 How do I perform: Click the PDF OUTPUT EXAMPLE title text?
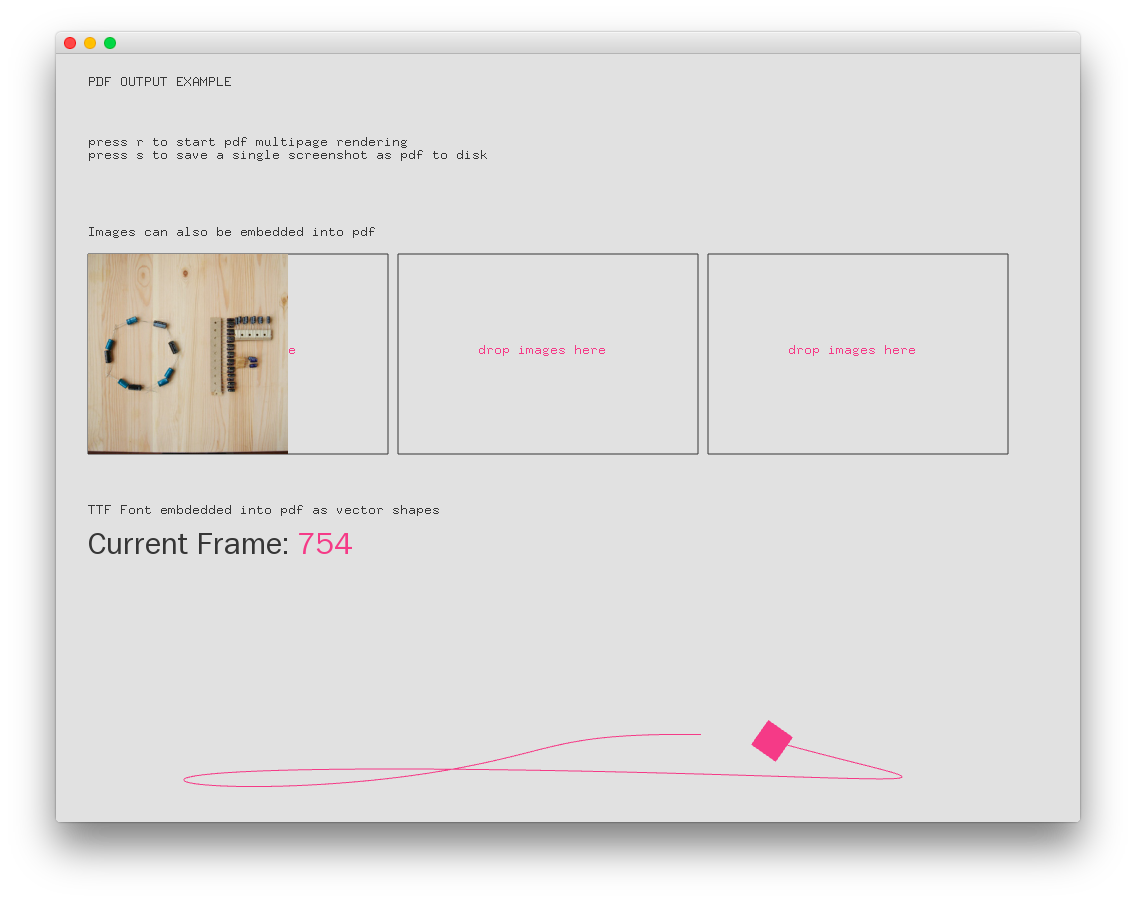[159, 81]
